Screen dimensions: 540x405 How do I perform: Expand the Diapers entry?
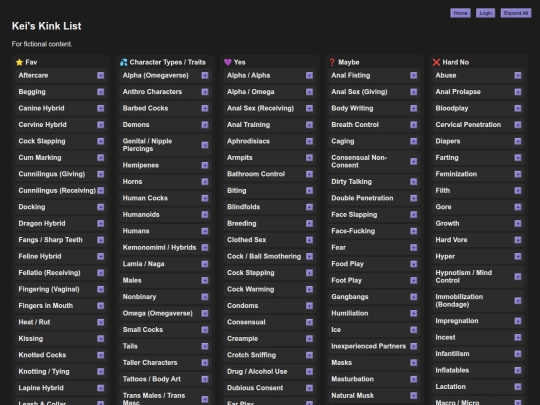coord(518,141)
